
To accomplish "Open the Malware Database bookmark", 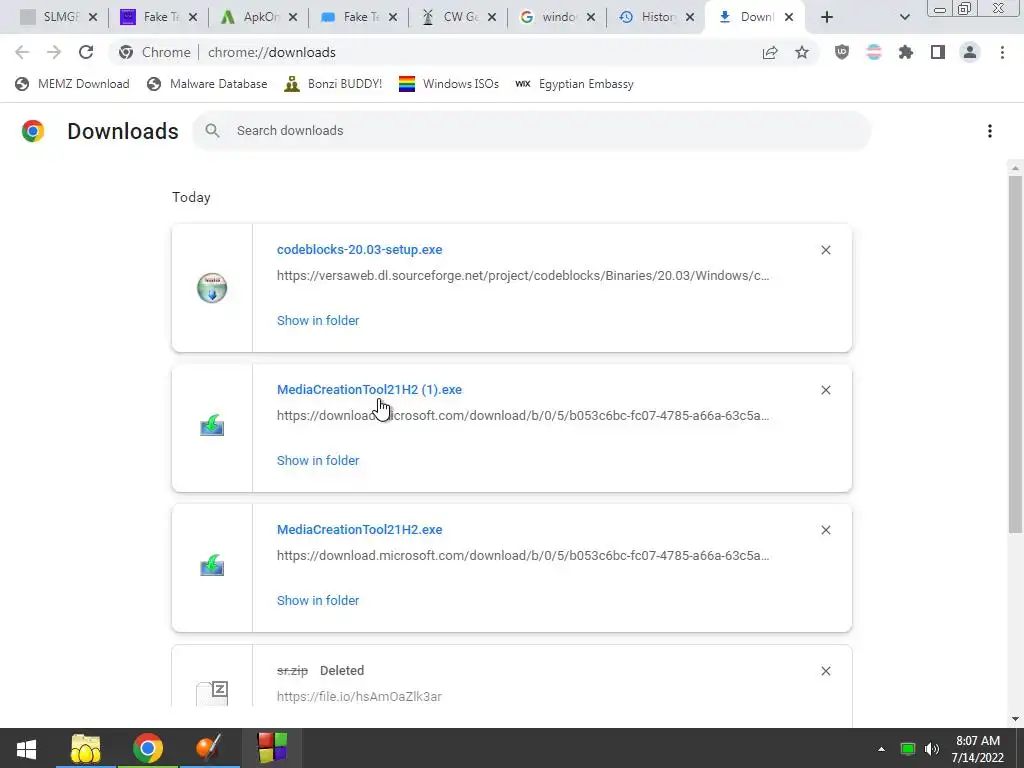I will coord(207,84).
